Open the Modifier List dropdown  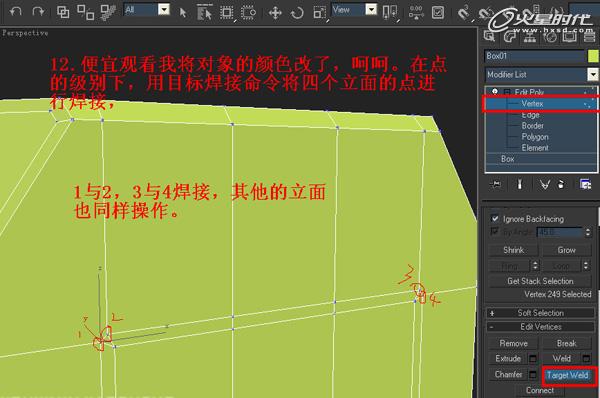(593, 74)
